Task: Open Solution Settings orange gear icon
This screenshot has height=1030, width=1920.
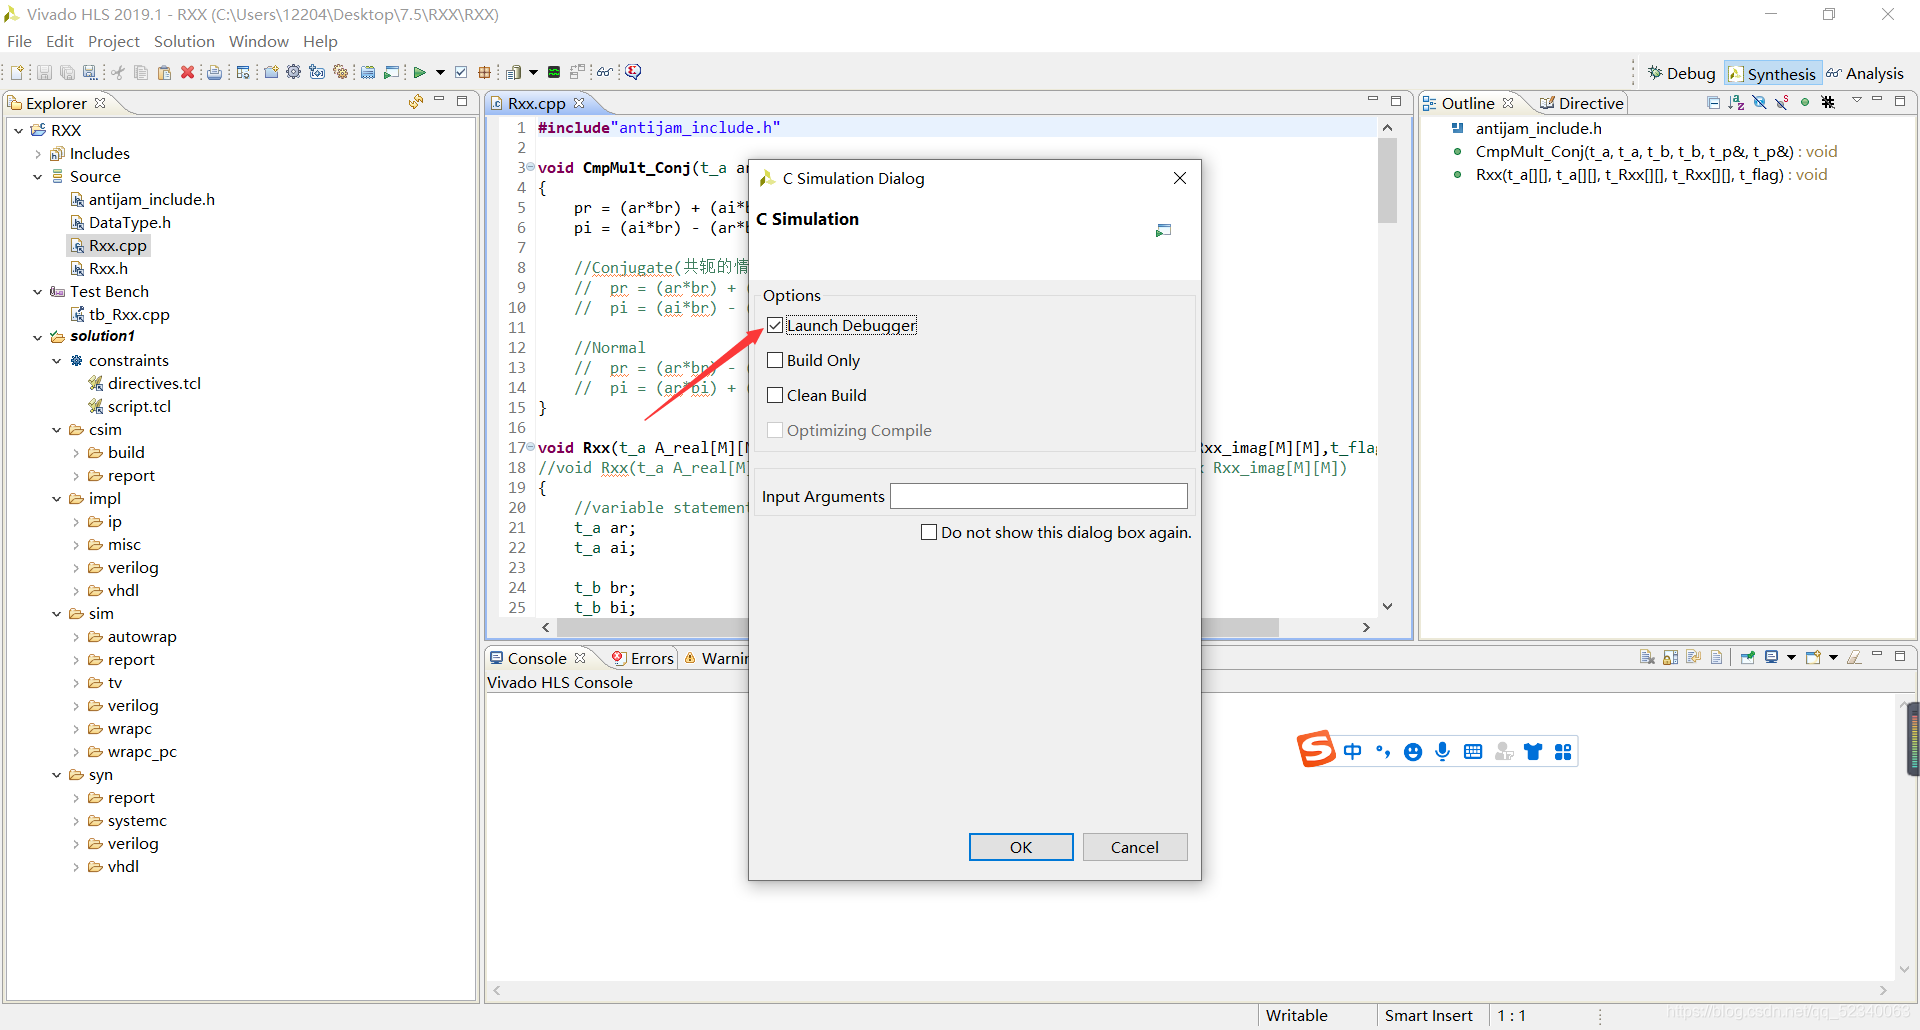Action: tap(340, 72)
